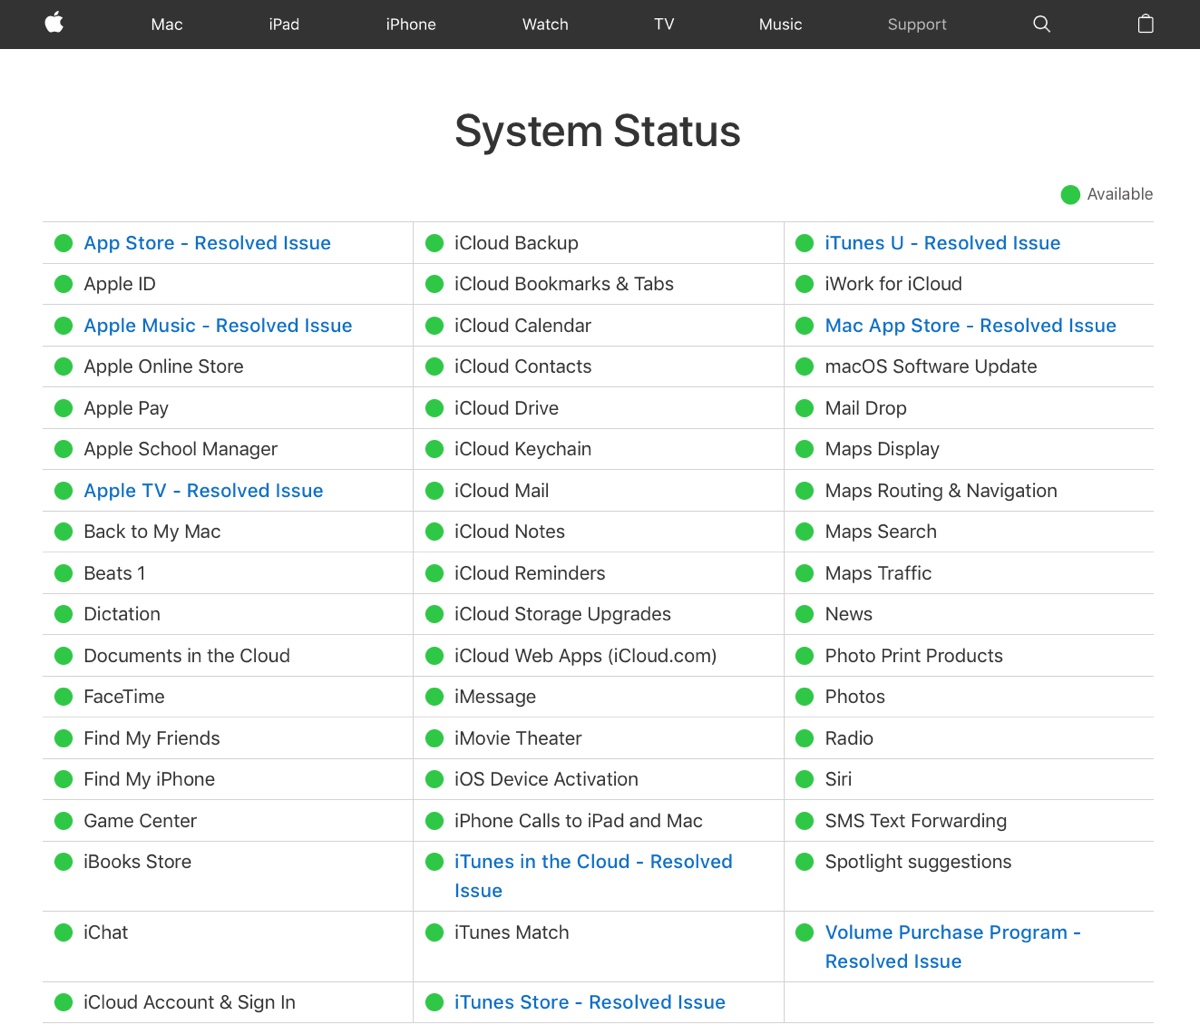The image size is (1200, 1035).
Task: Click the green dot next to News
Action: 804,614
